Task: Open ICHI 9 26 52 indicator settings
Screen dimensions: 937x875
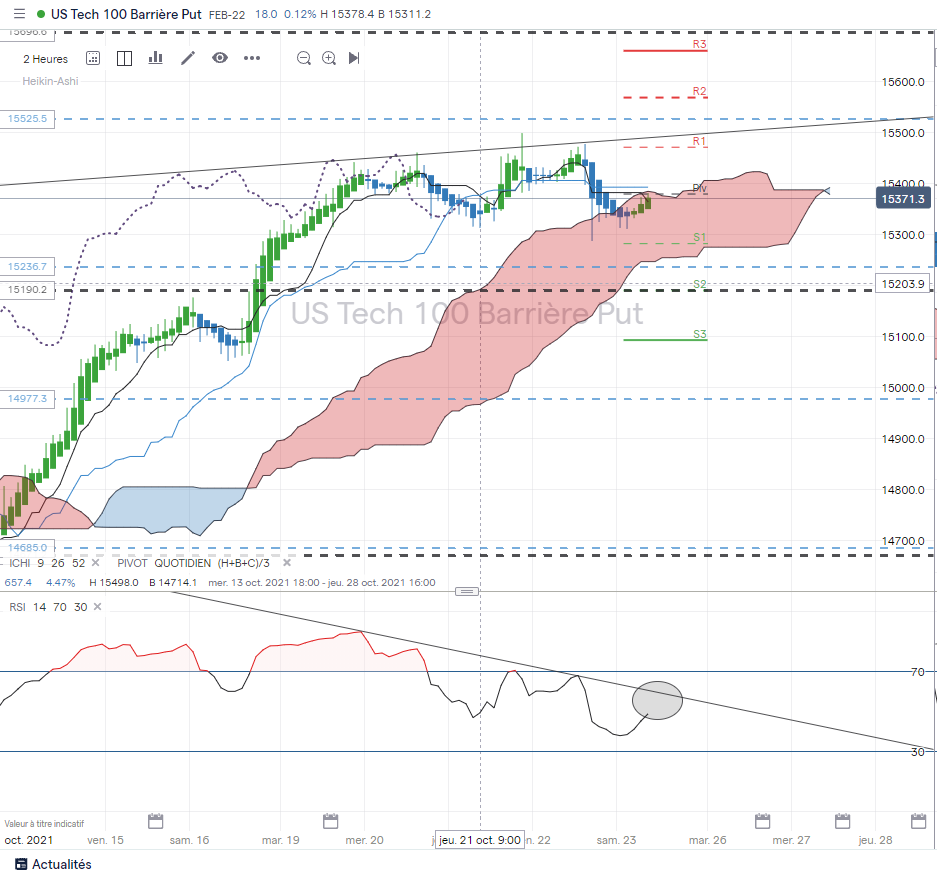Action: (x=47, y=563)
